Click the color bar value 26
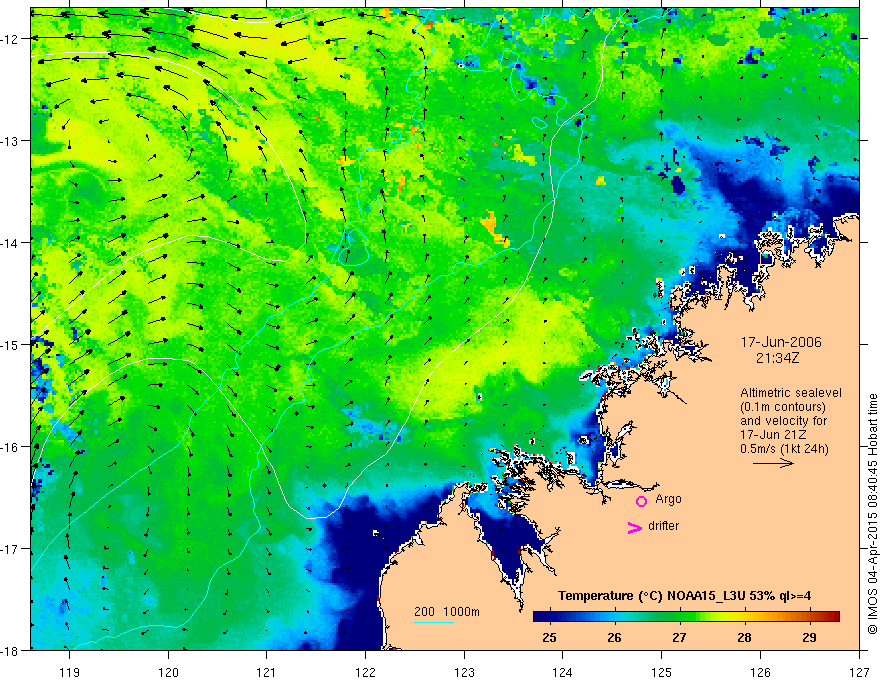The width and height of the screenshot is (880, 680). (x=615, y=637)
